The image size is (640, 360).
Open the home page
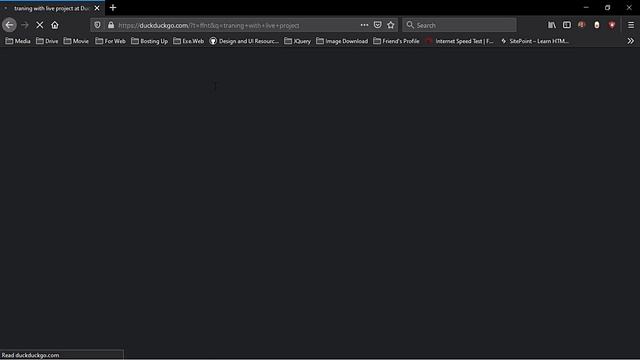tap(55, 25)
